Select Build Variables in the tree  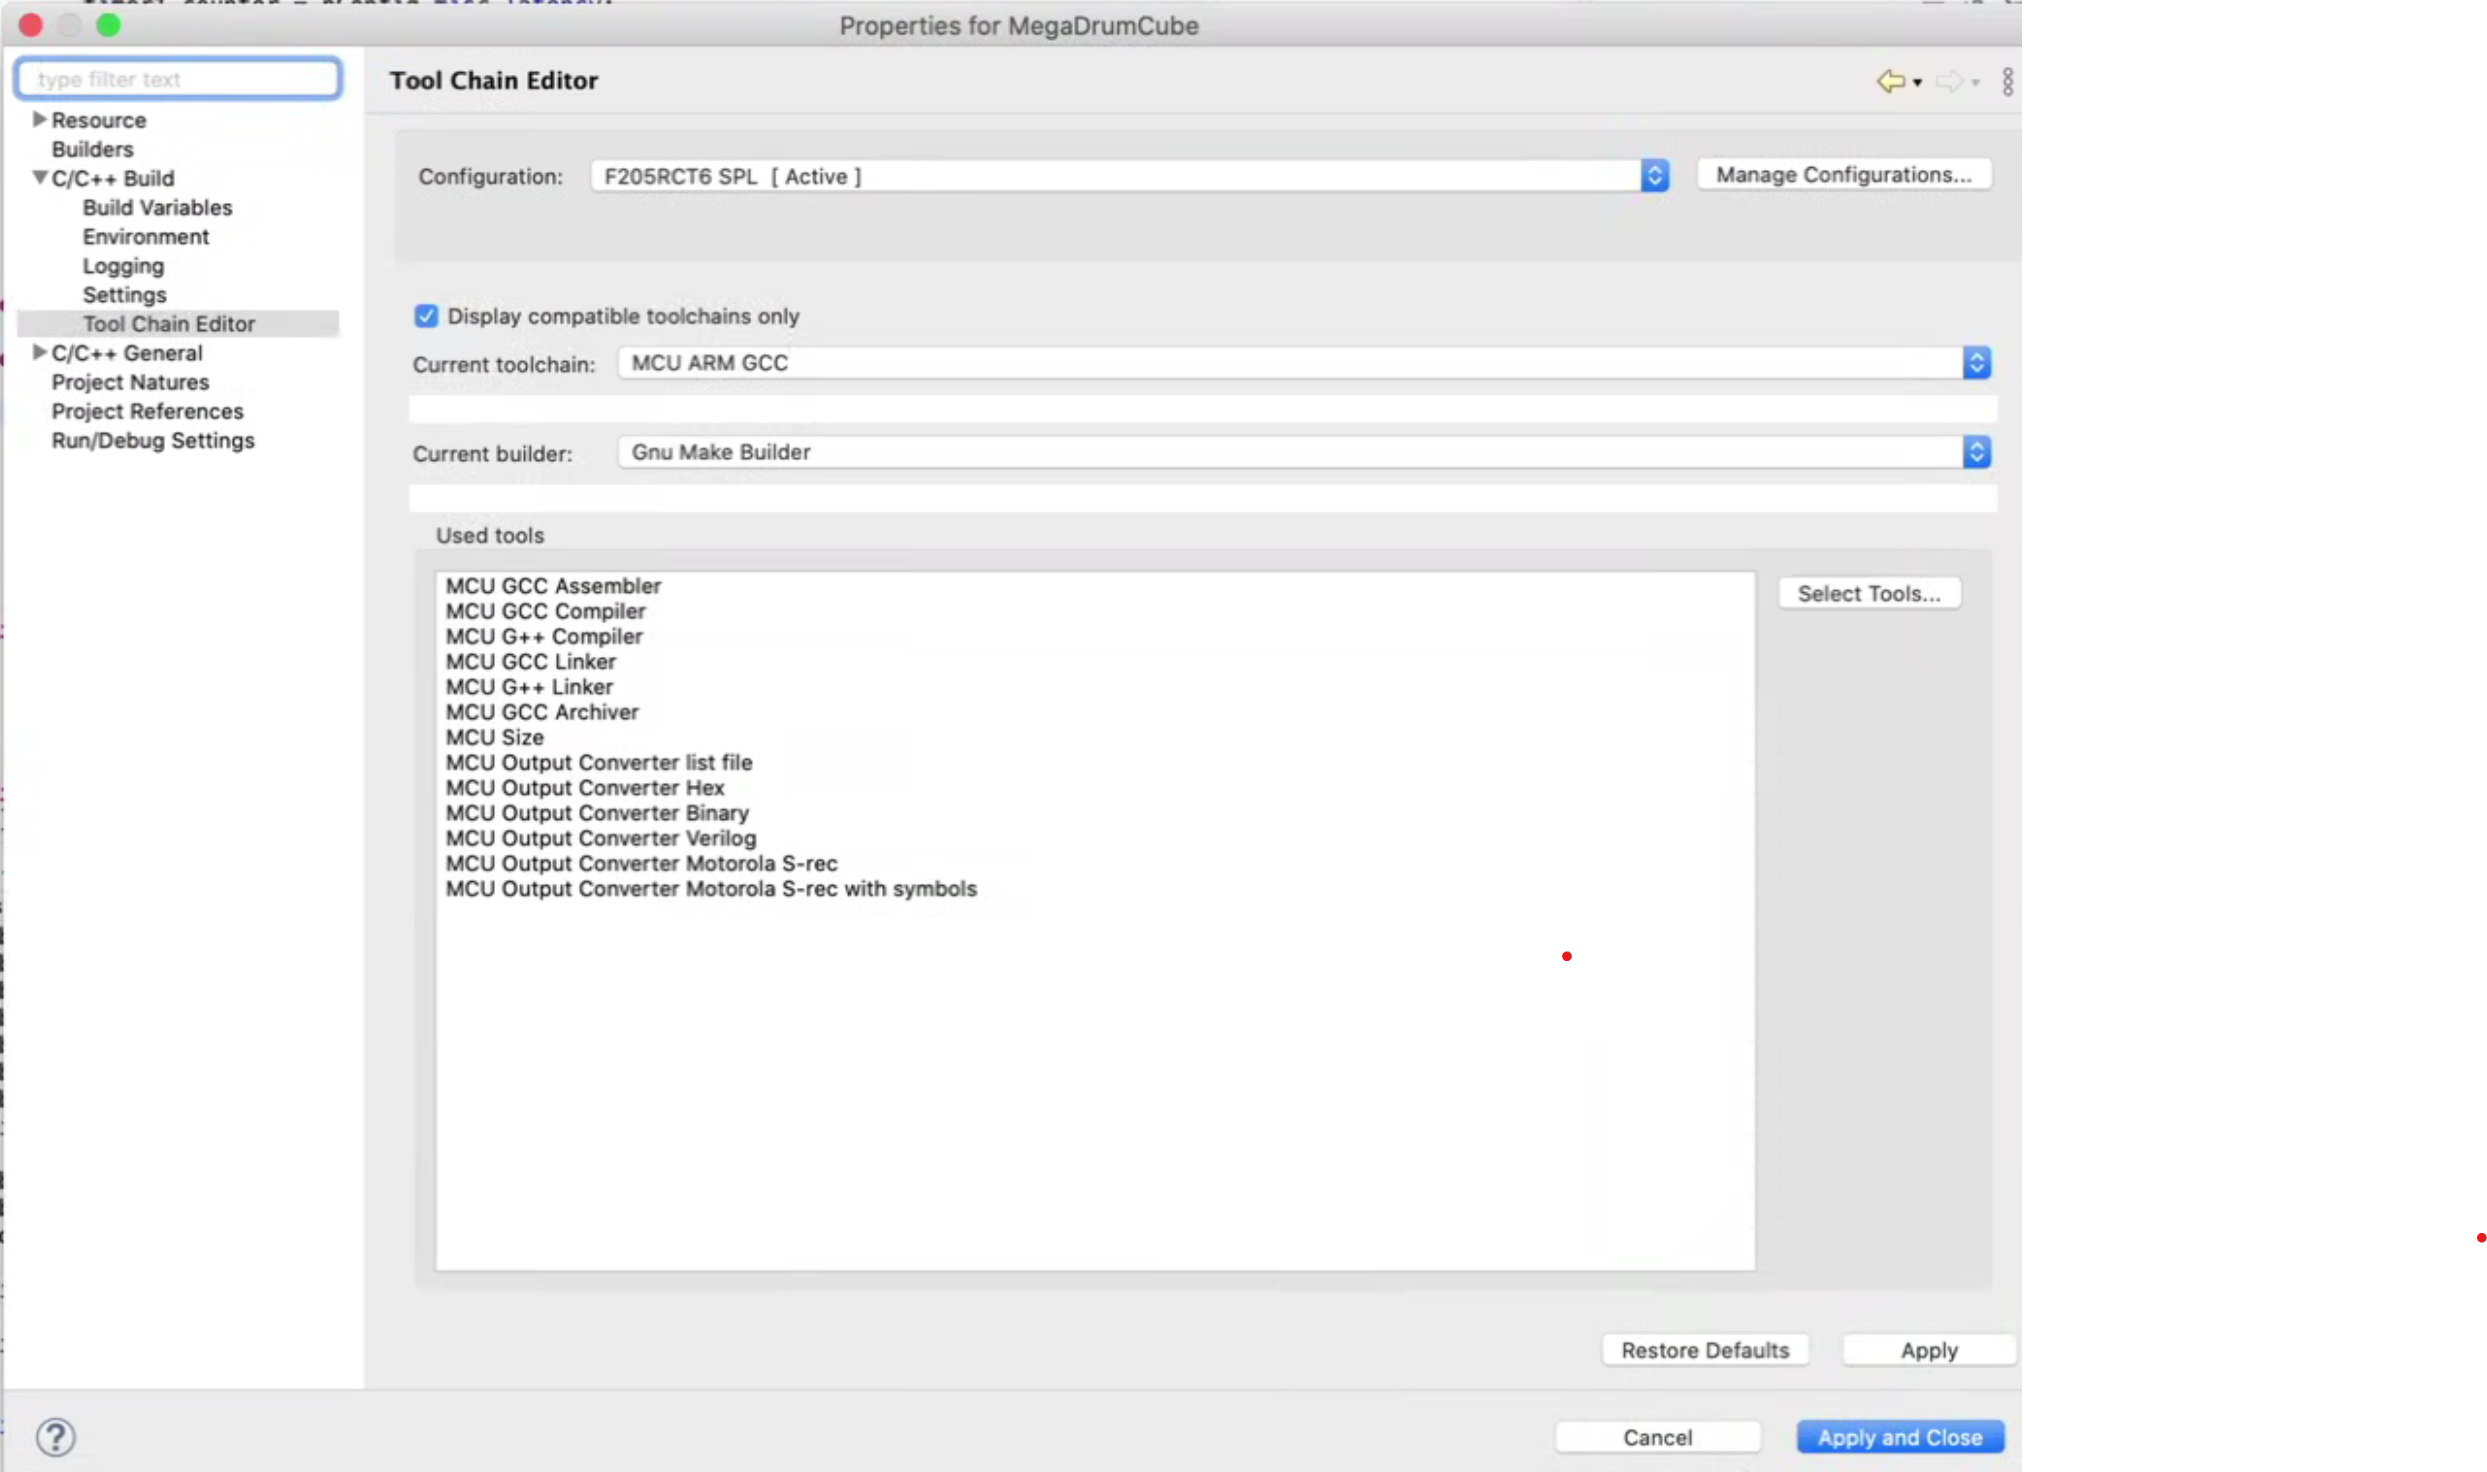tap(157, 208)
